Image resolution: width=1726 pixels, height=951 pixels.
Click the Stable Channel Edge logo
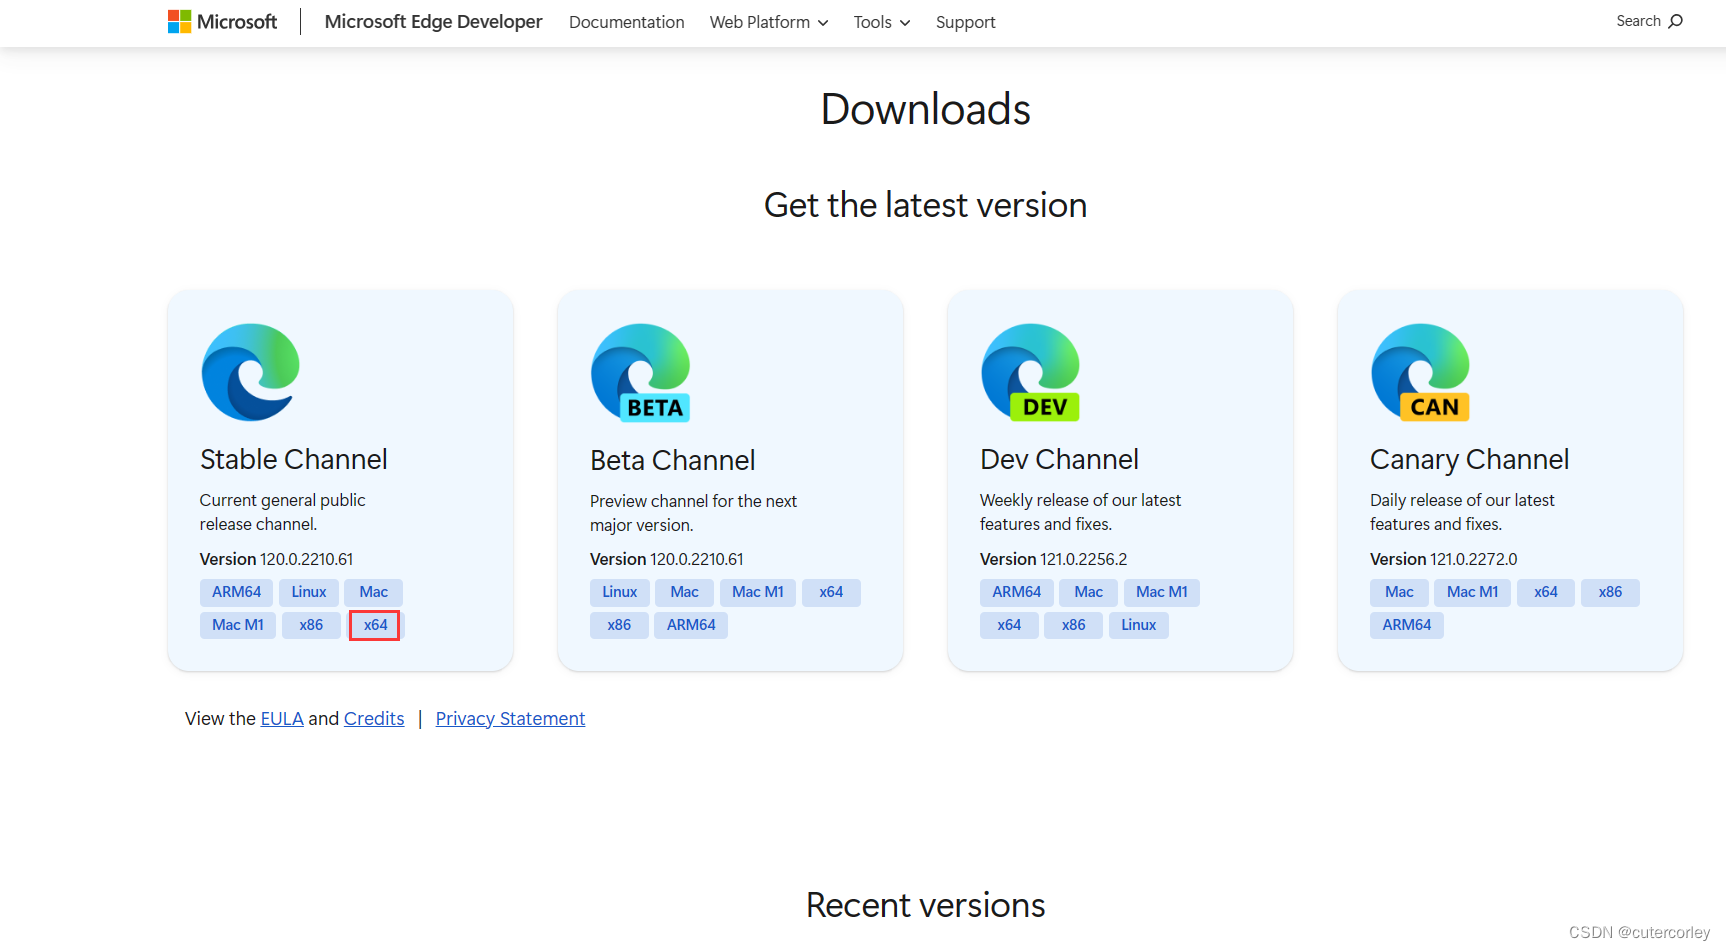click(251, 372)
